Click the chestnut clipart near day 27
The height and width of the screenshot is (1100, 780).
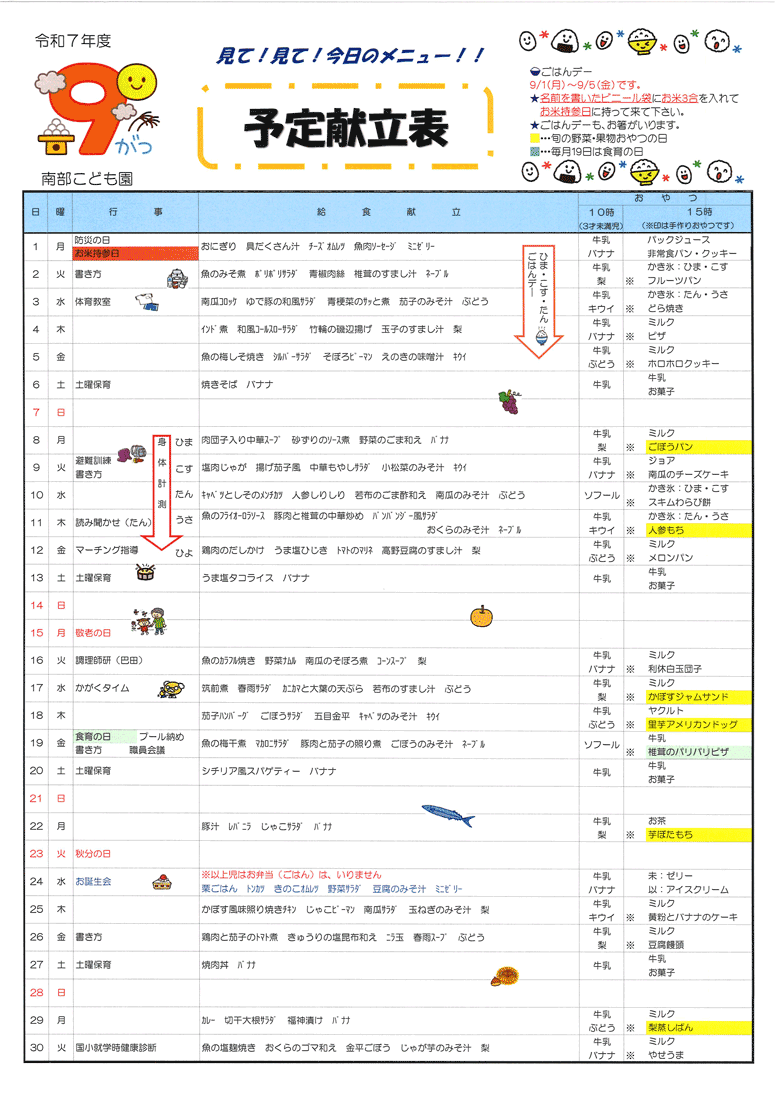pos(504,977)
